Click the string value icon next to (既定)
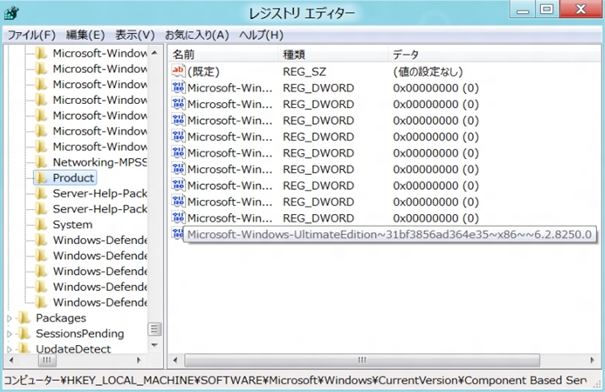 [x=178, y=71]
